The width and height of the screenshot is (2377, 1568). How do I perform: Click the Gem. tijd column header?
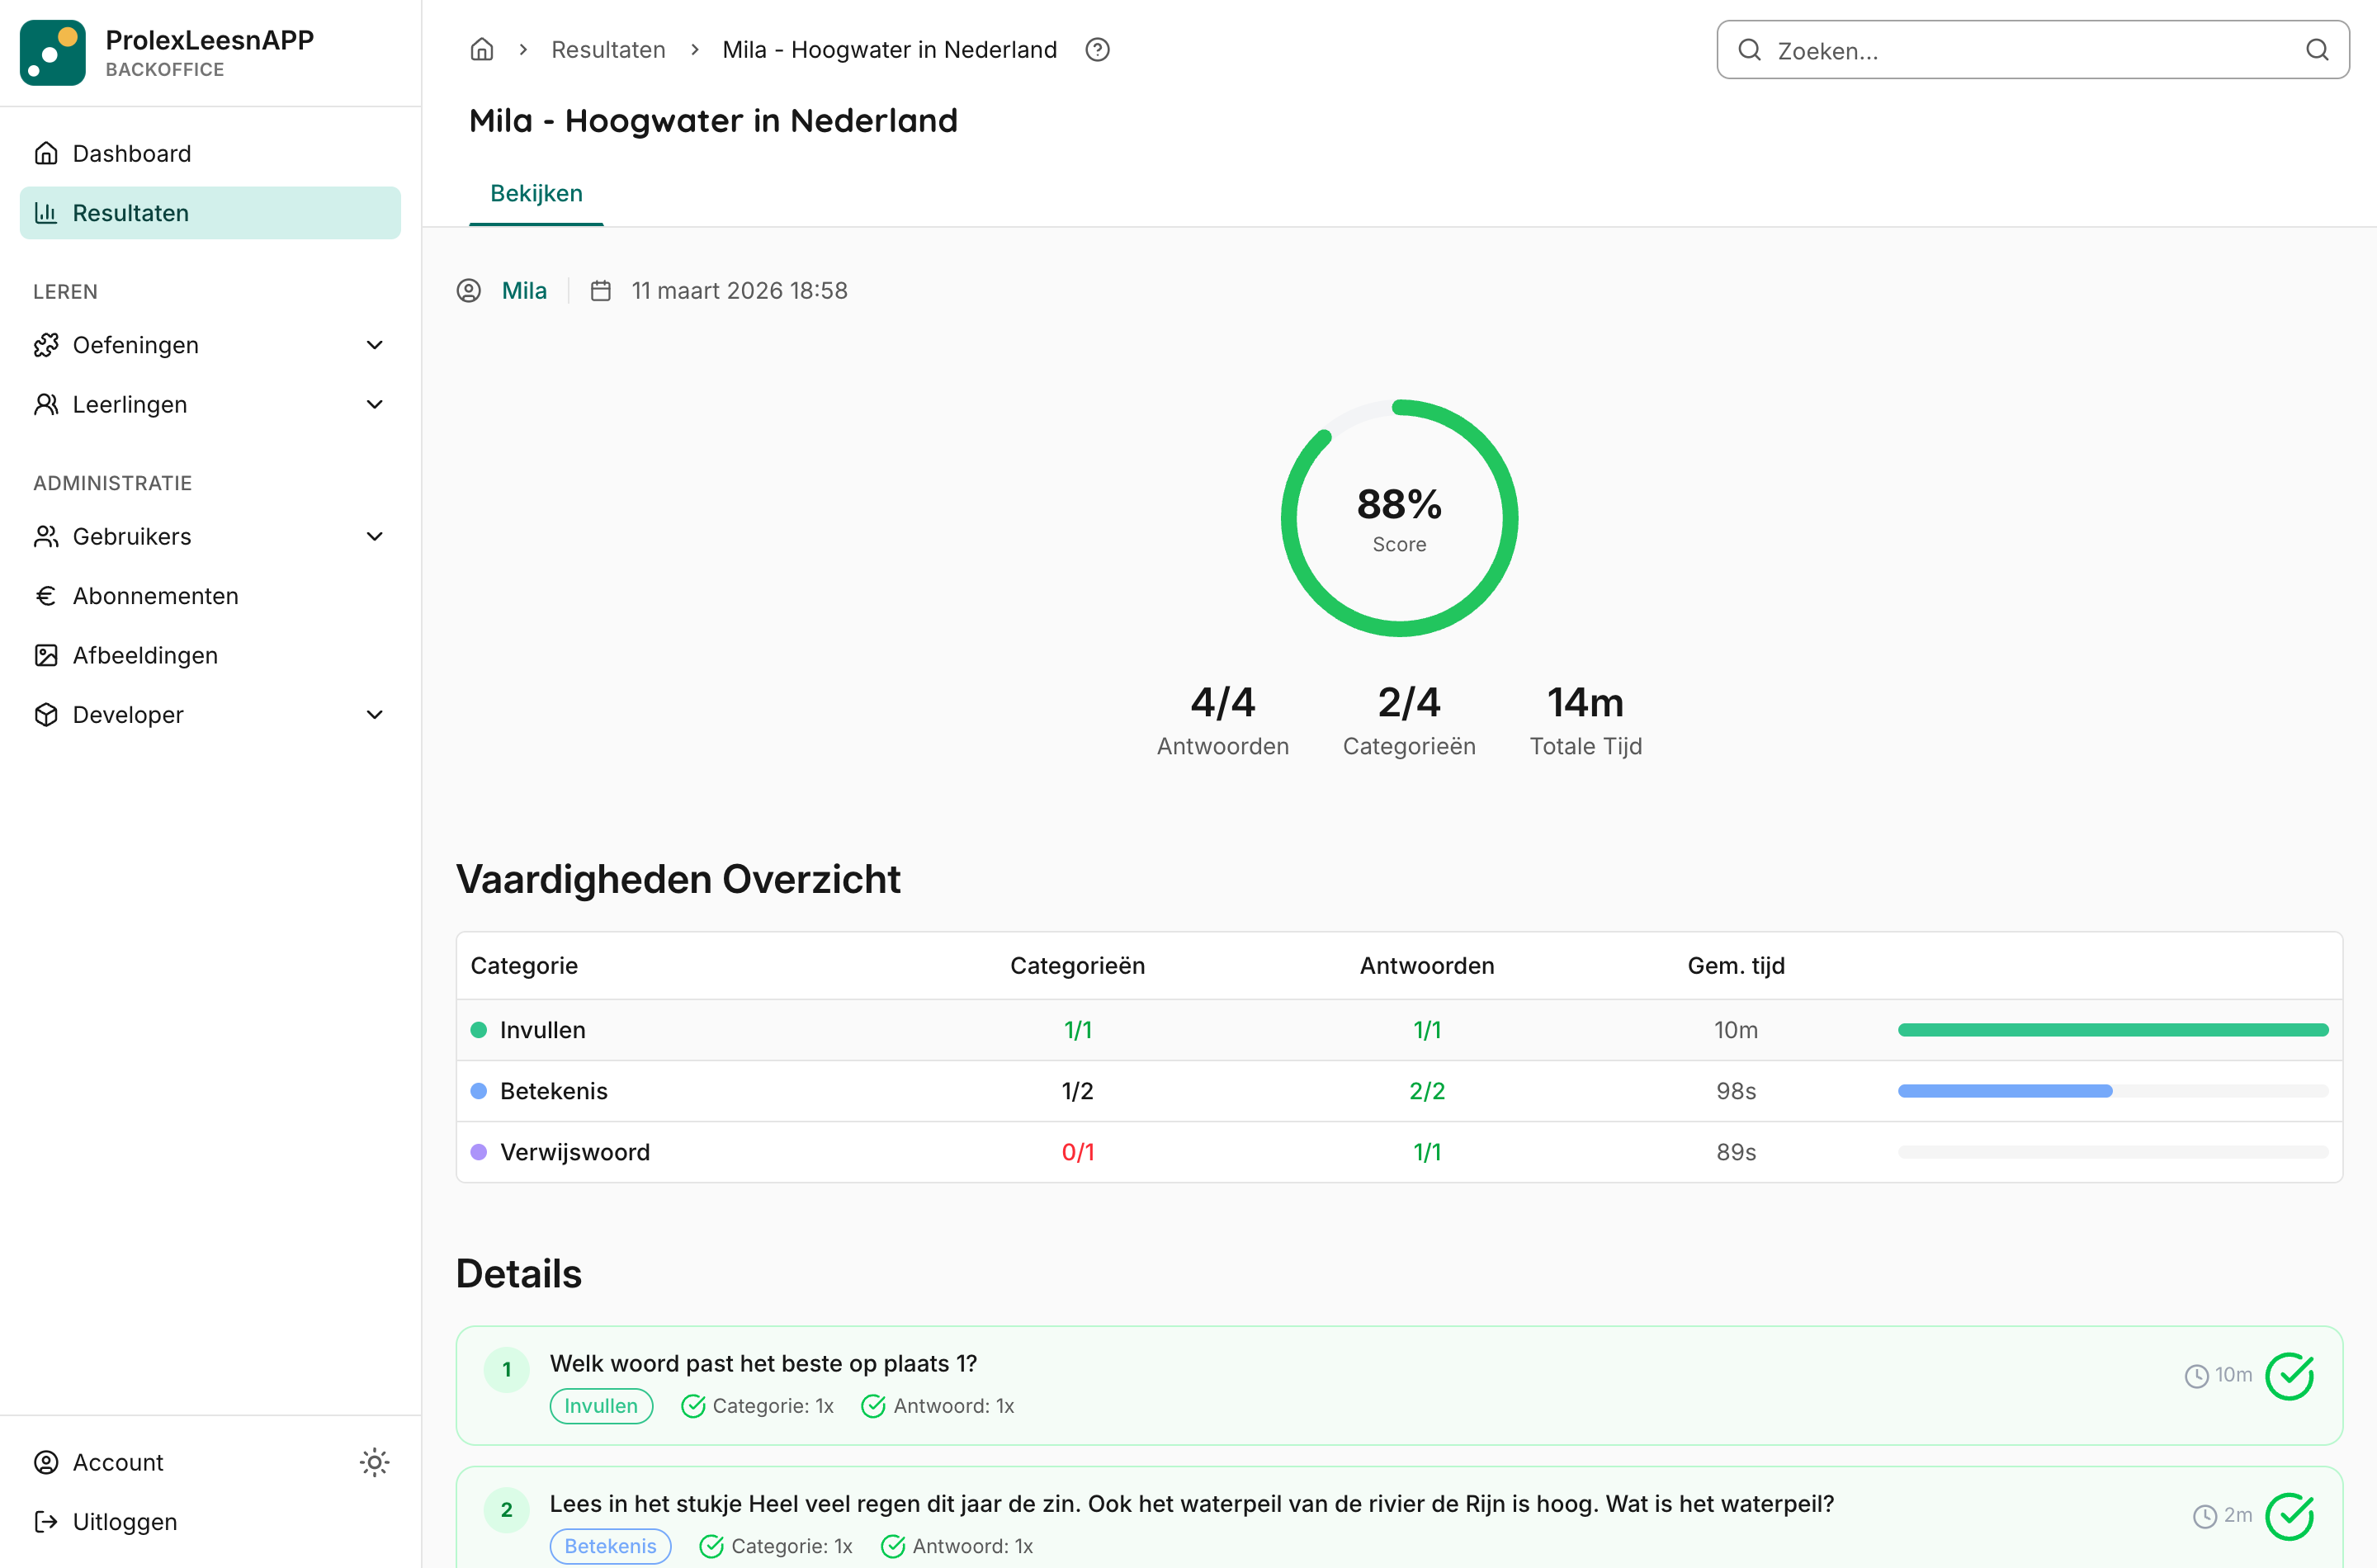[x=1736, y=966]
